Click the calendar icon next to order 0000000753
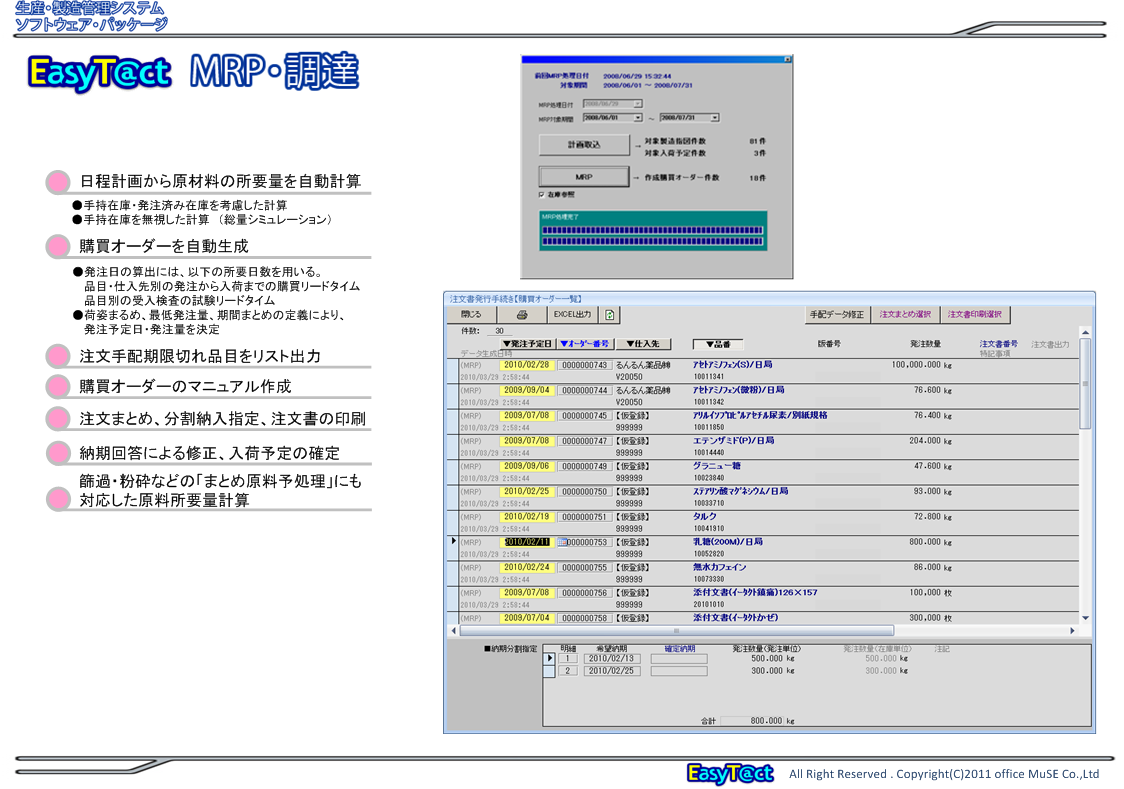Viewport: 1124px width, 789px height. click(x=562, y=542)
